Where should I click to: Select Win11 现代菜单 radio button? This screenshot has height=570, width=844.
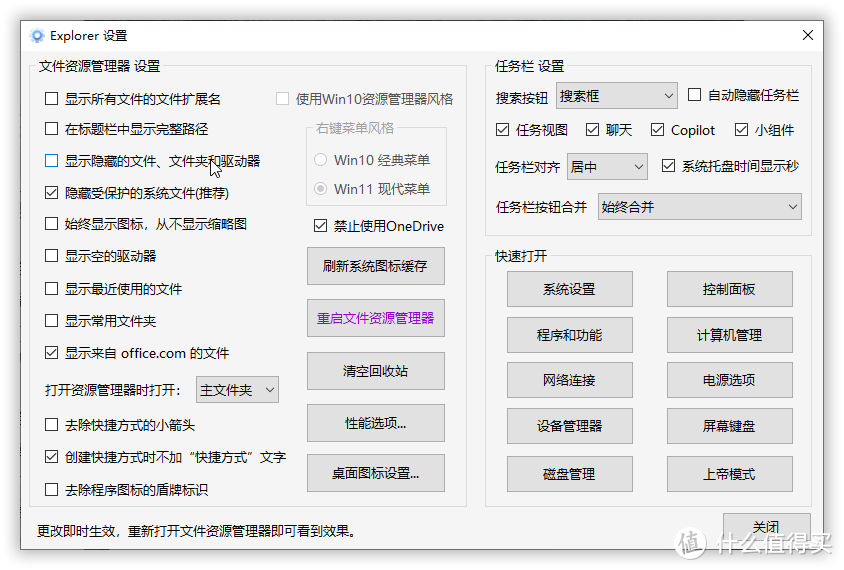coord(321,188)
